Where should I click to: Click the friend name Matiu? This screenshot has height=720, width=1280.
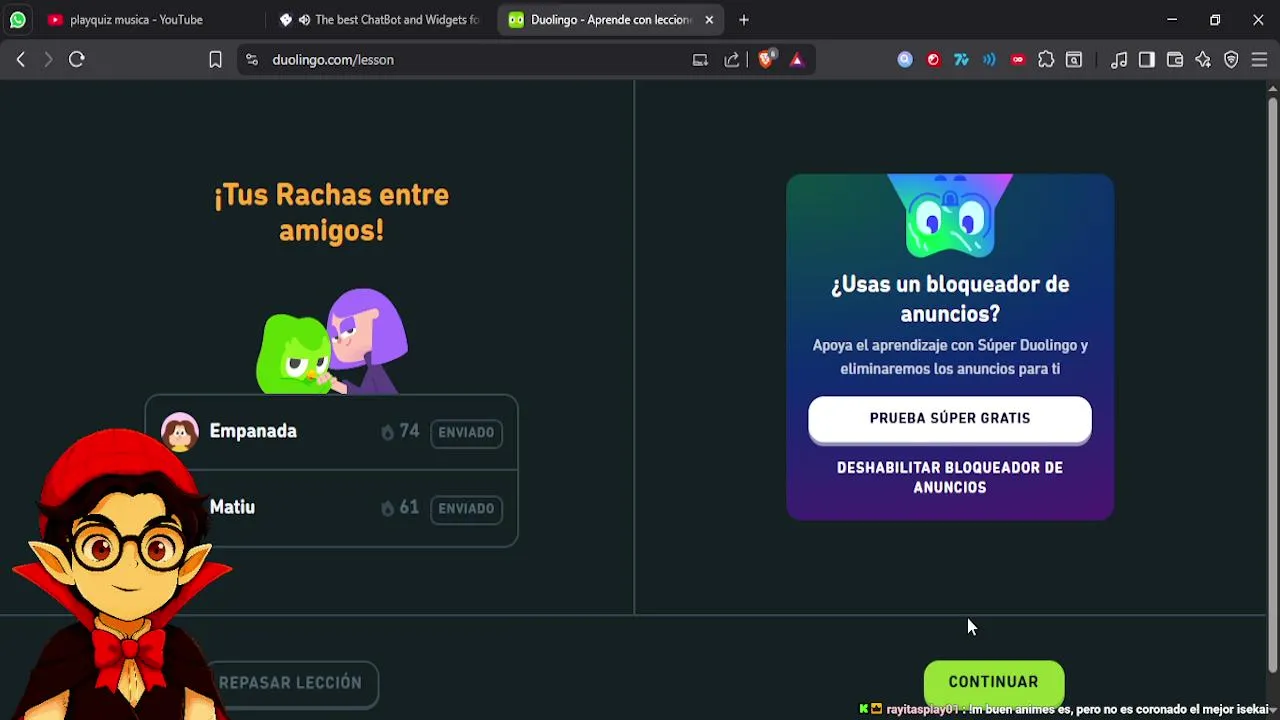(x=232, y=507)
